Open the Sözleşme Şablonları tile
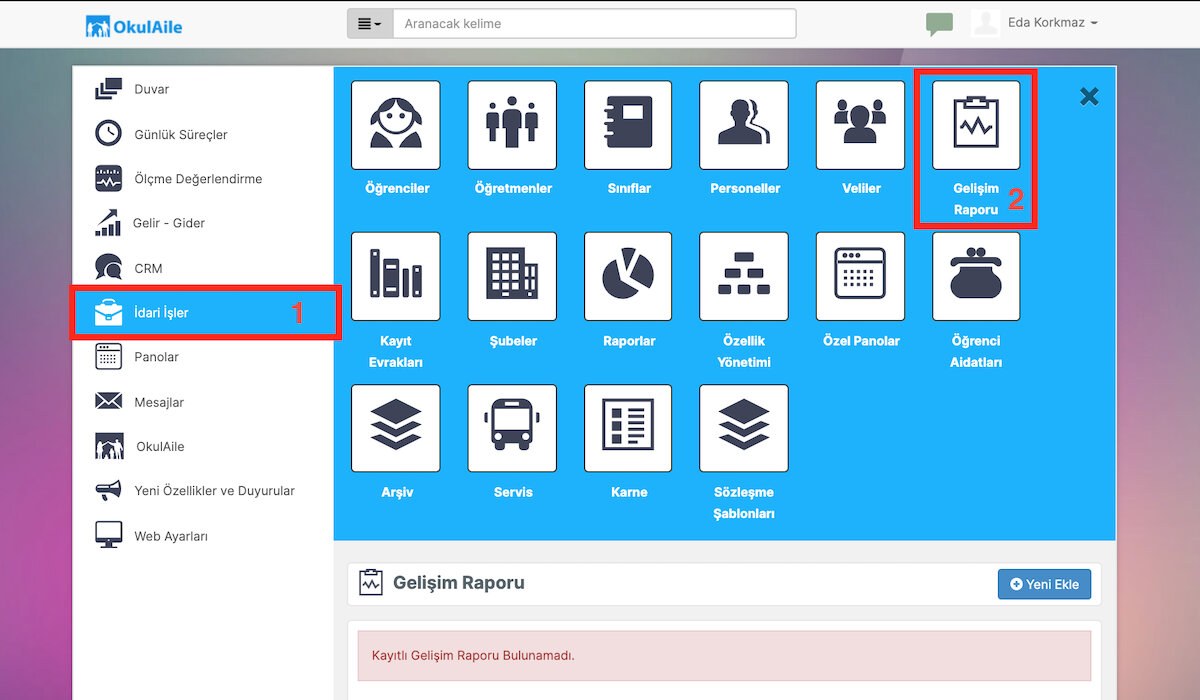 click(x=744, y=428)
